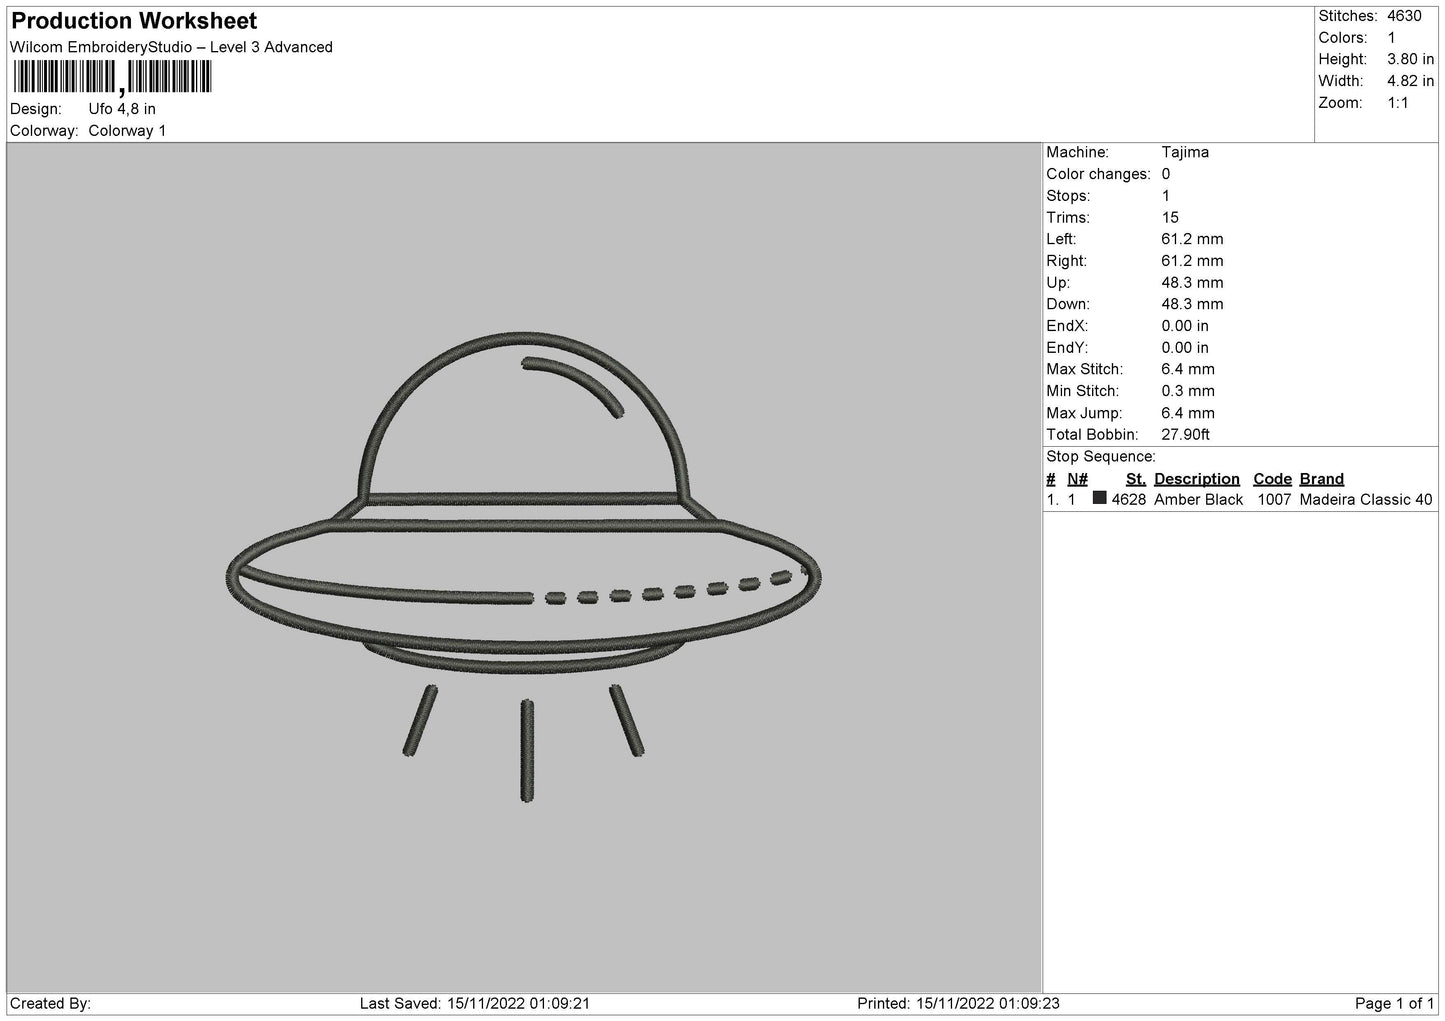Click the EndY value 0.00 in
The image size is (1445, 1021).
(1185, 348)
